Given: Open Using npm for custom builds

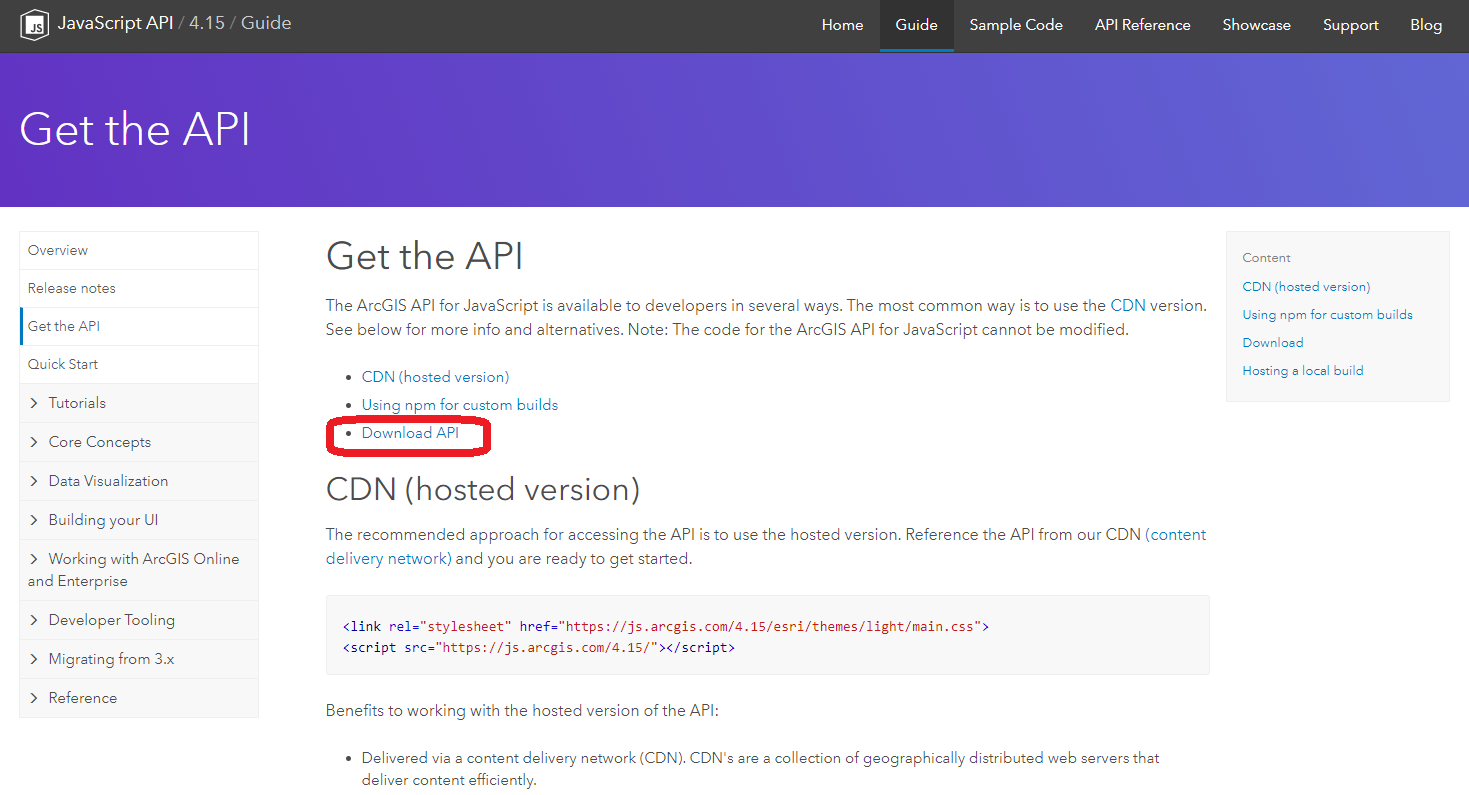Looking at the screenshot, I should 460,404.
